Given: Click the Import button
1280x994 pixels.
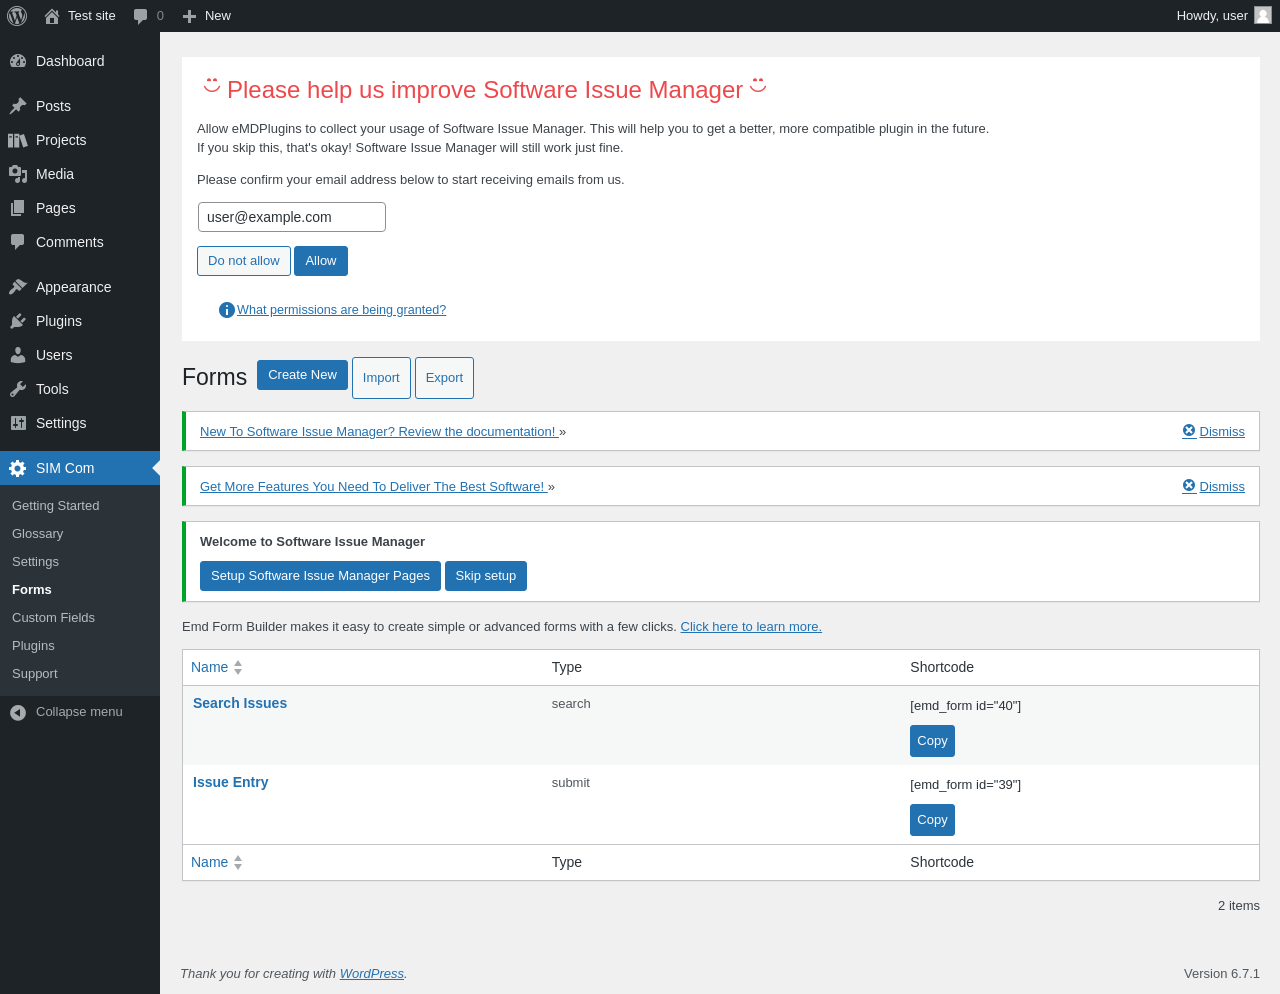Looking at the screenshot, I should pyautogui.click(x=381, y=378).
